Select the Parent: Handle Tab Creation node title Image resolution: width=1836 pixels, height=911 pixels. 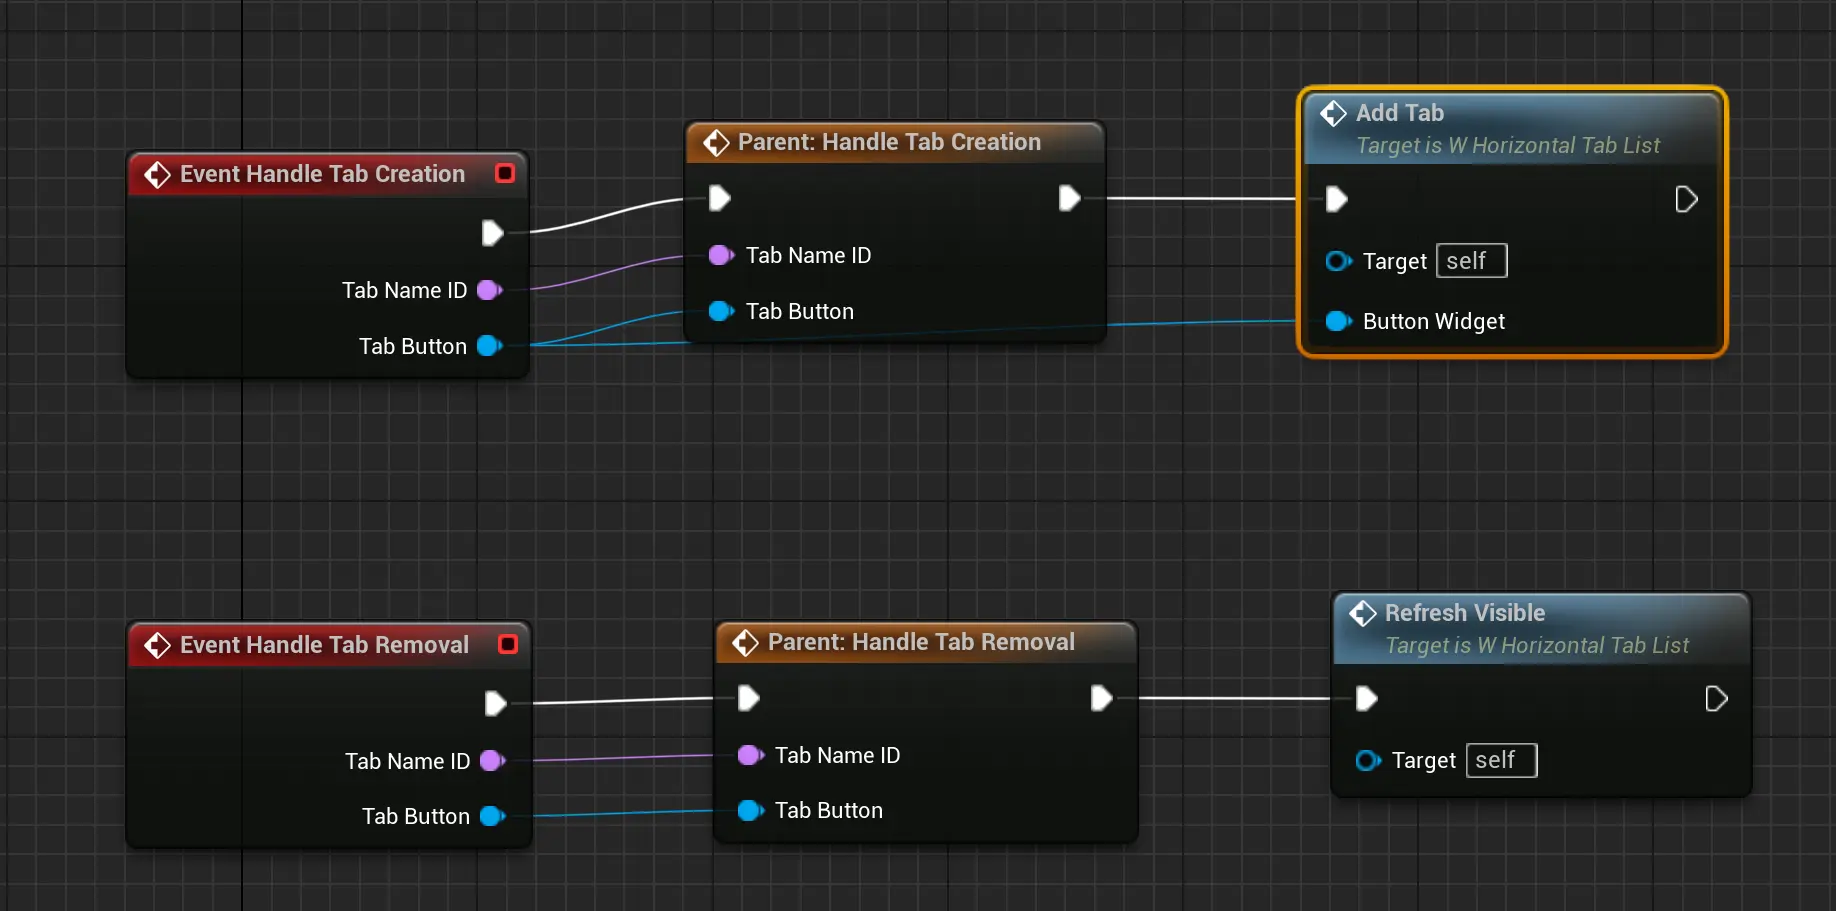[888, 142]
